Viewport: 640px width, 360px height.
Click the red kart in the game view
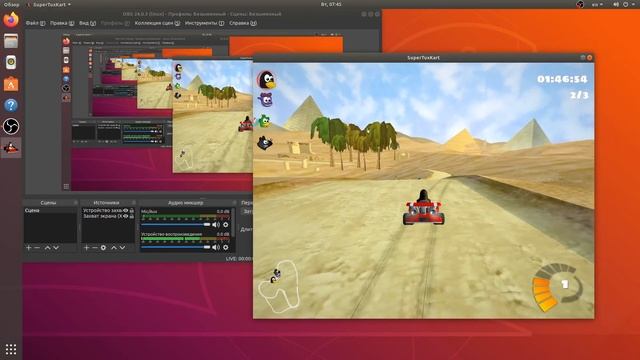point(424,208)
